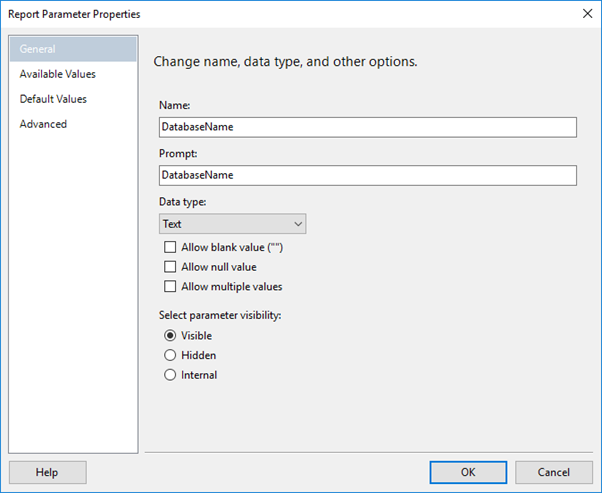Click the Help button
Viewport: 602px width, 493px height.
(48, 472)
